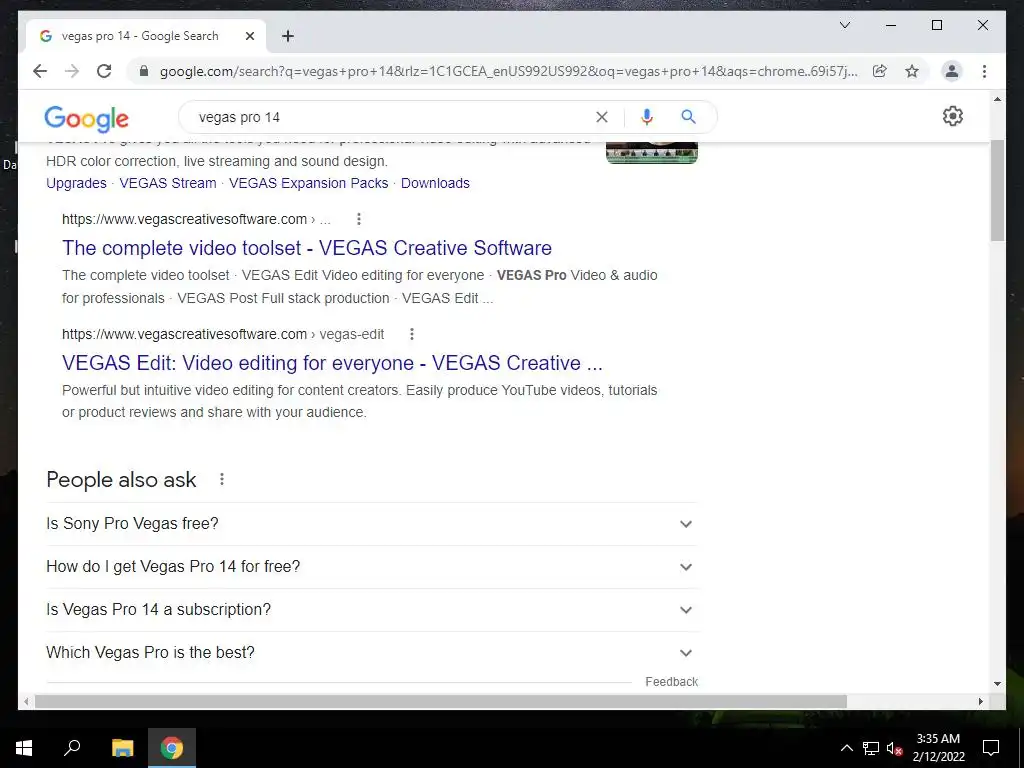Open the VEGAS Stream sitelink
Viewport: 1024px width, 768px height.
click(x=168, y=183)
